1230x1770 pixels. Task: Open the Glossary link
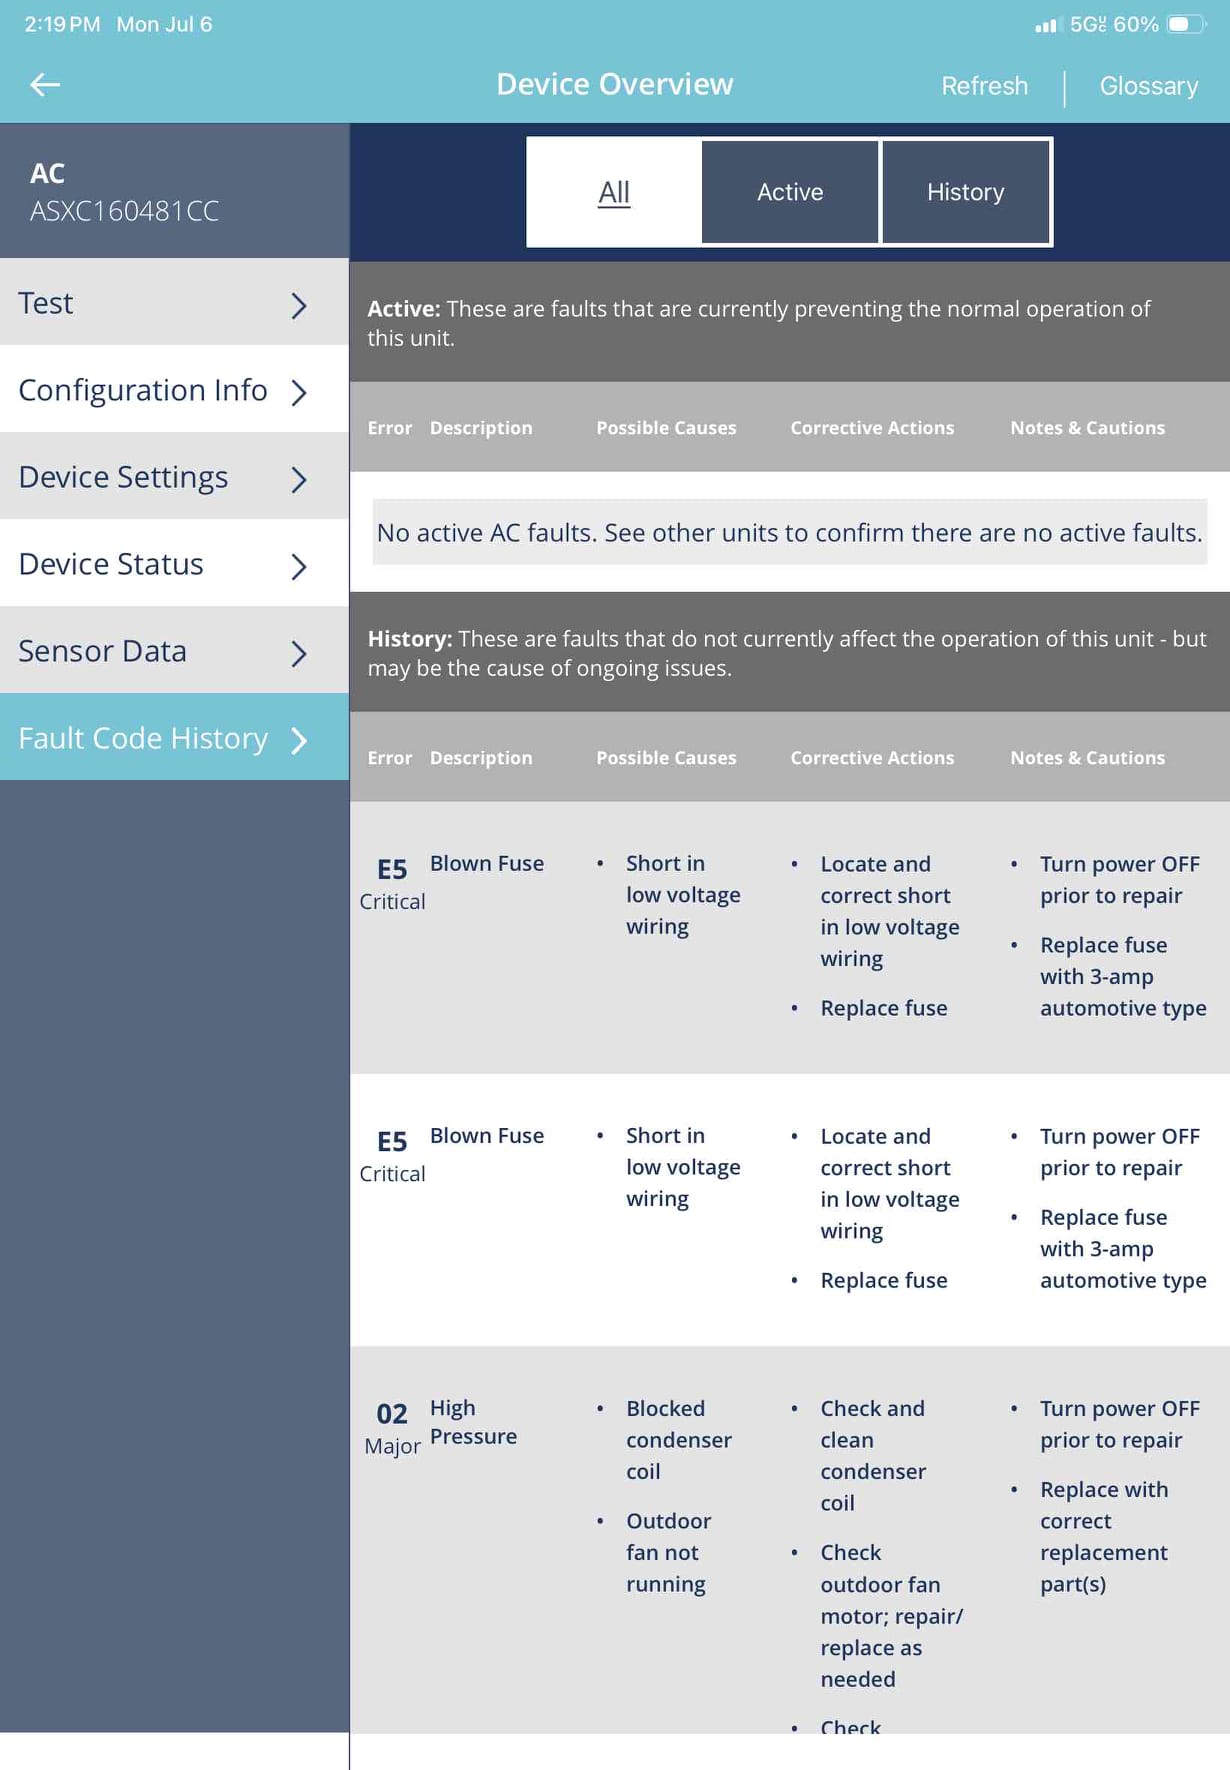(x=1149, y=86)
